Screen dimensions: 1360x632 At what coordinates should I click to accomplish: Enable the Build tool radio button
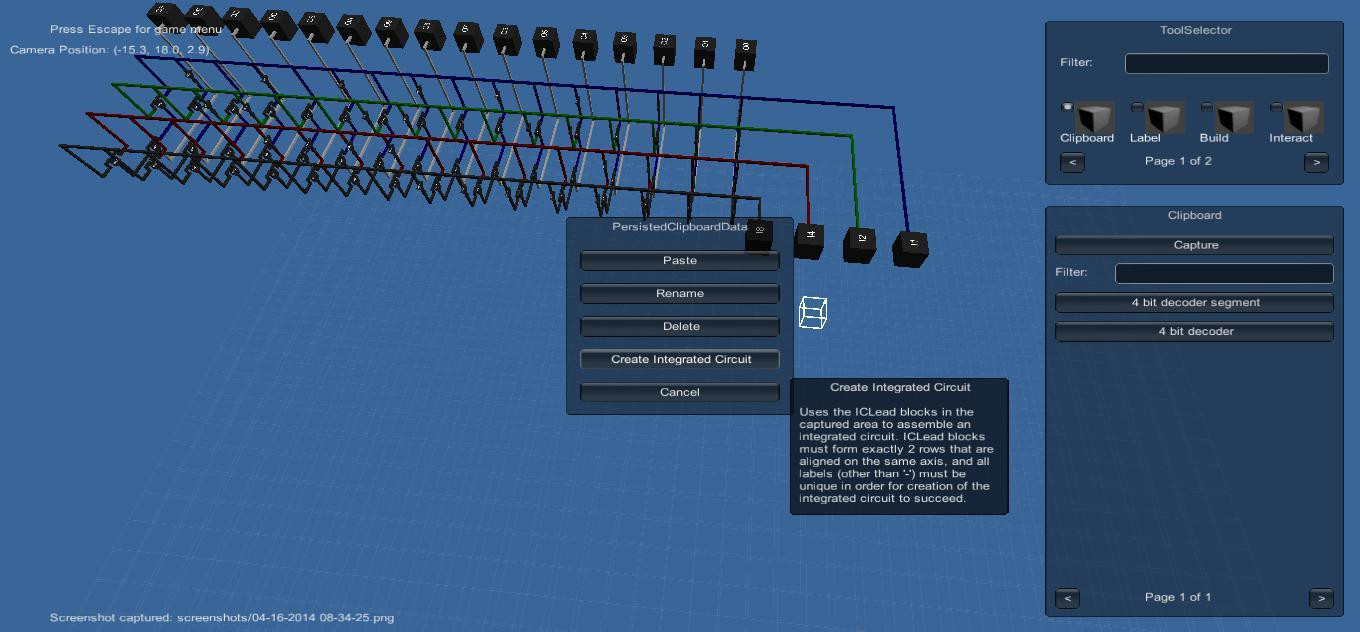click(1206, 107)
